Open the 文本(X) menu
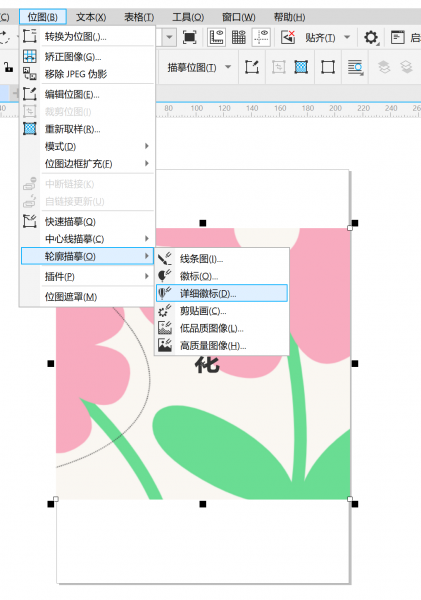Screen dimensions: 421x600 pos(91,17)
